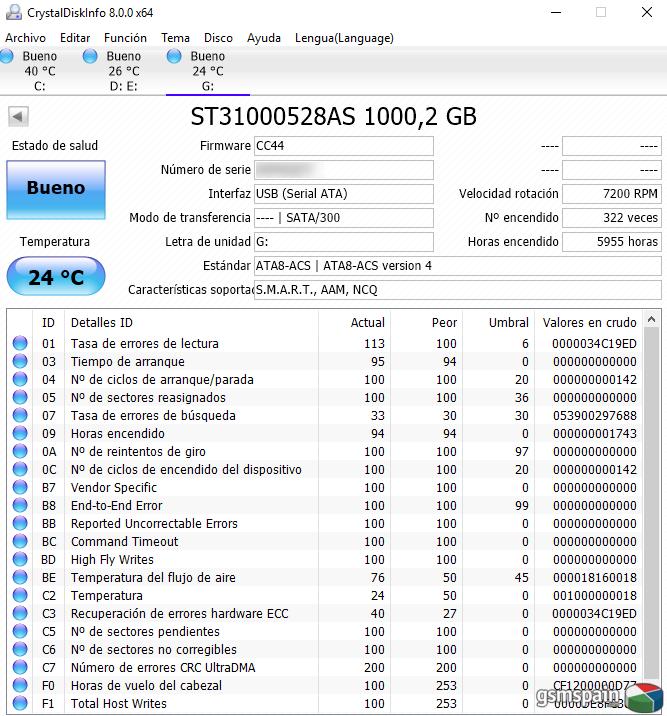Select the G: drive status icon
This screenshot has width=667, height=716.
tap(174, 56)
